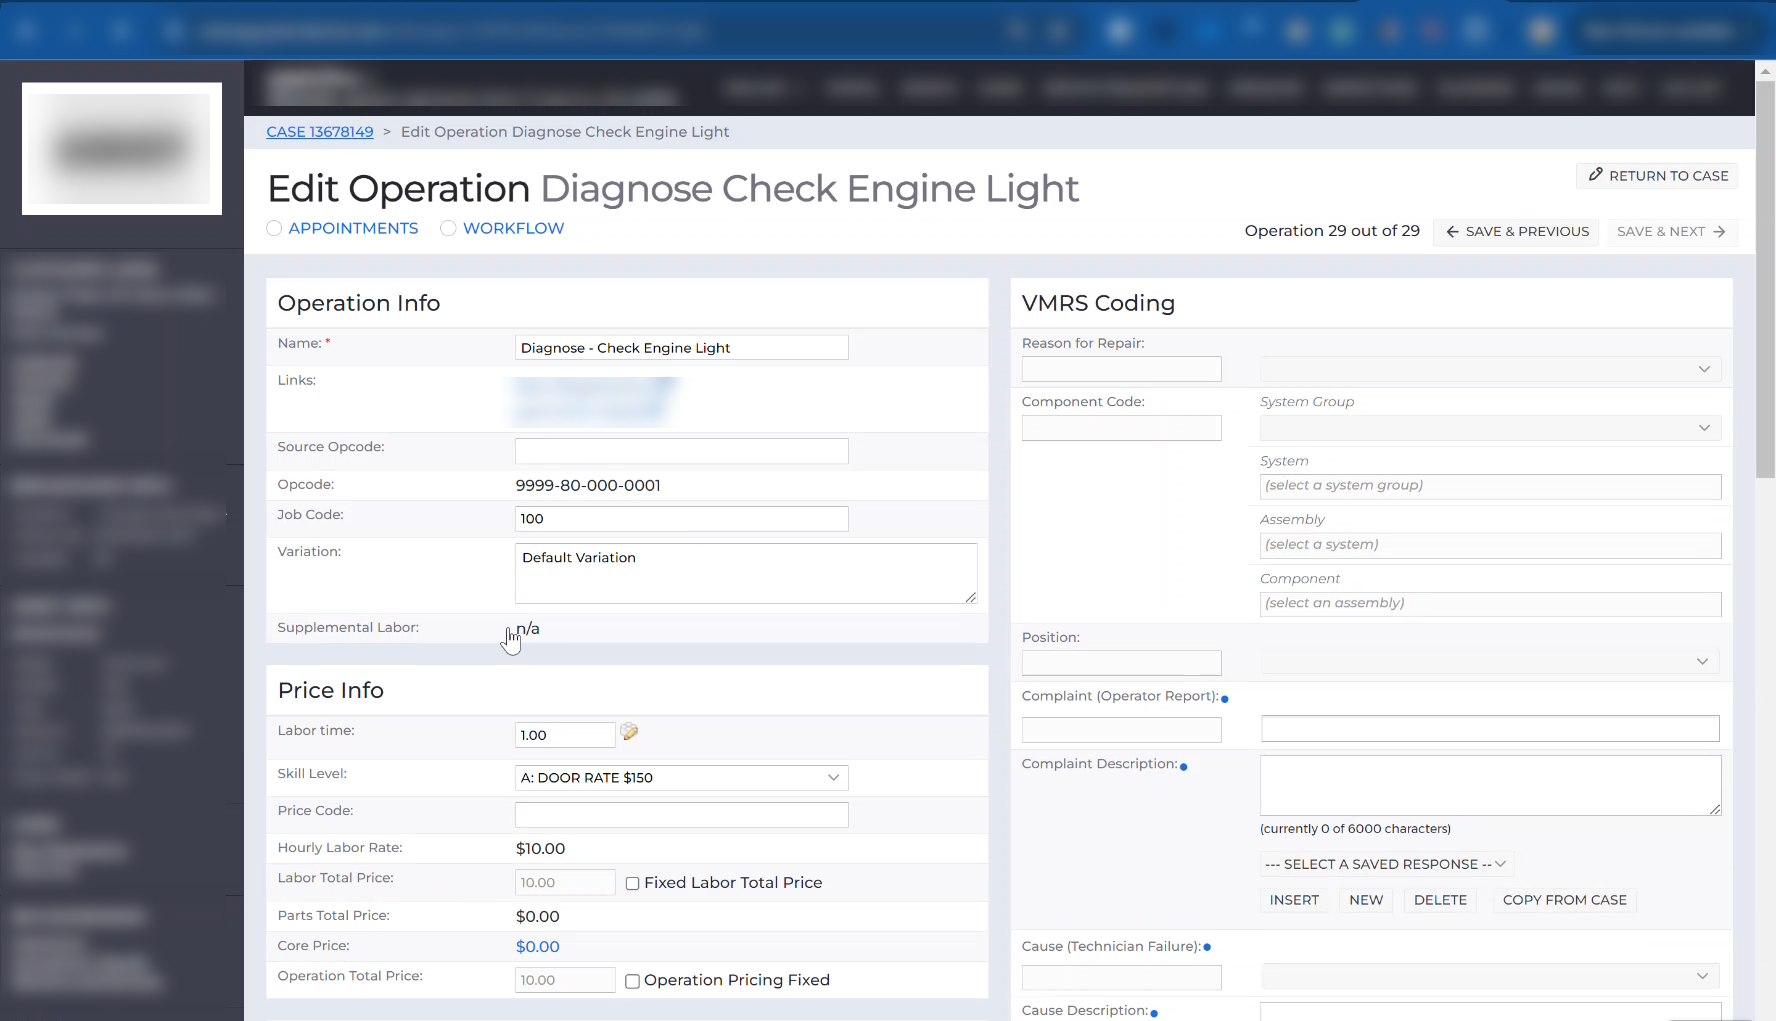
Task: Click the Complaint Description text area
Action: click(1490, 786)
